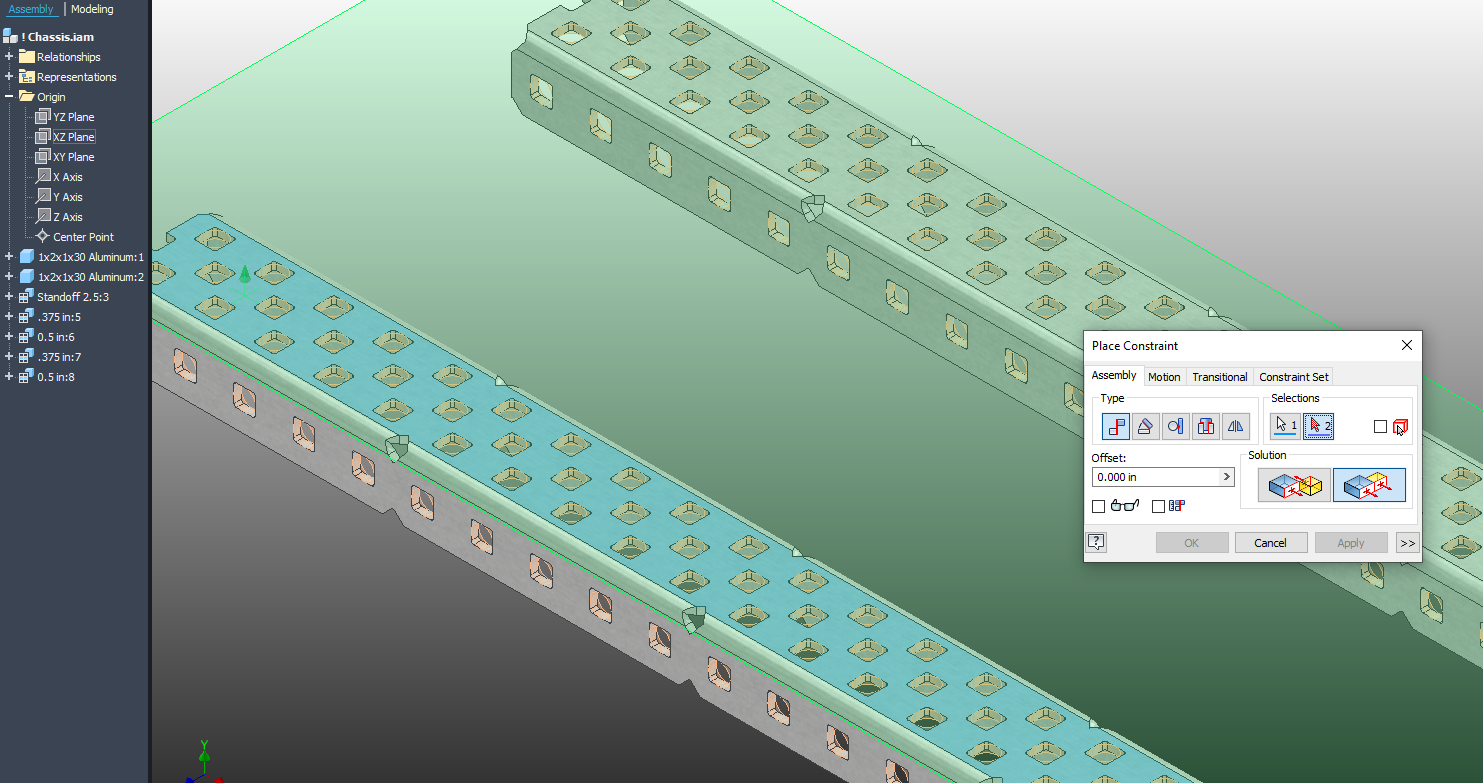This screenshot has height=783, width=1483.
Task: Select the Tangent constraint type icon
Action: (x=1176, y=427)
